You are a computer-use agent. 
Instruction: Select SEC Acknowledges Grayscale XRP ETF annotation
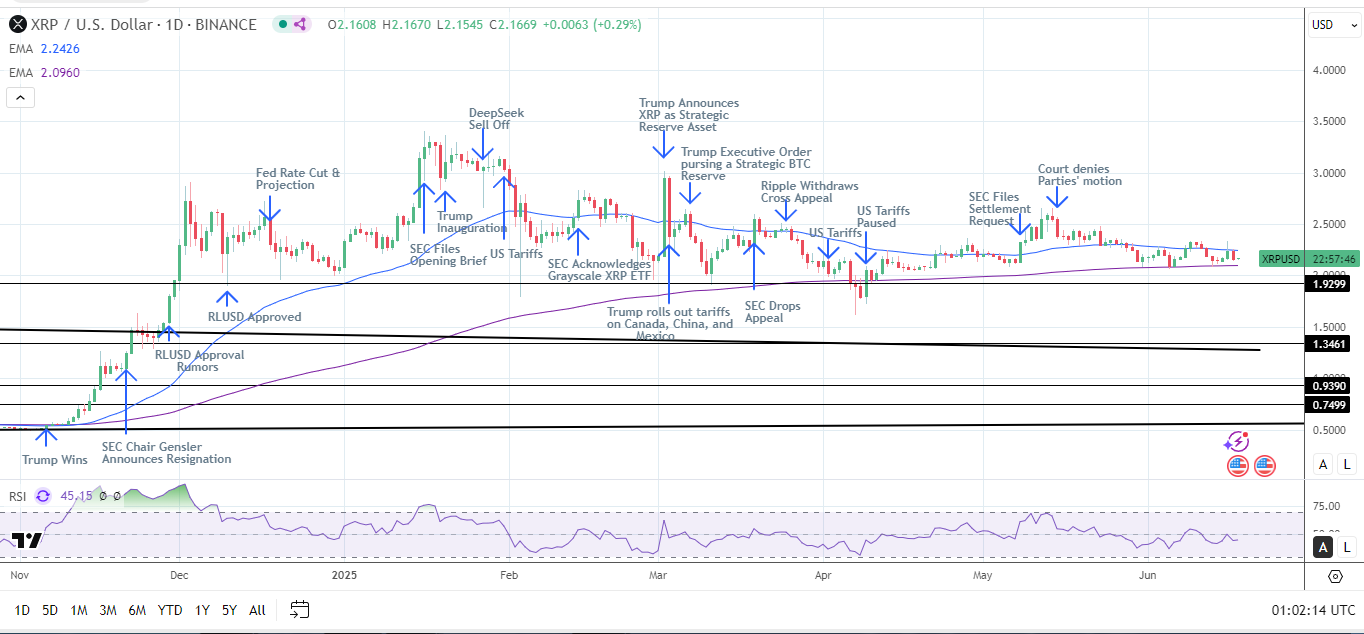(599, 268)
